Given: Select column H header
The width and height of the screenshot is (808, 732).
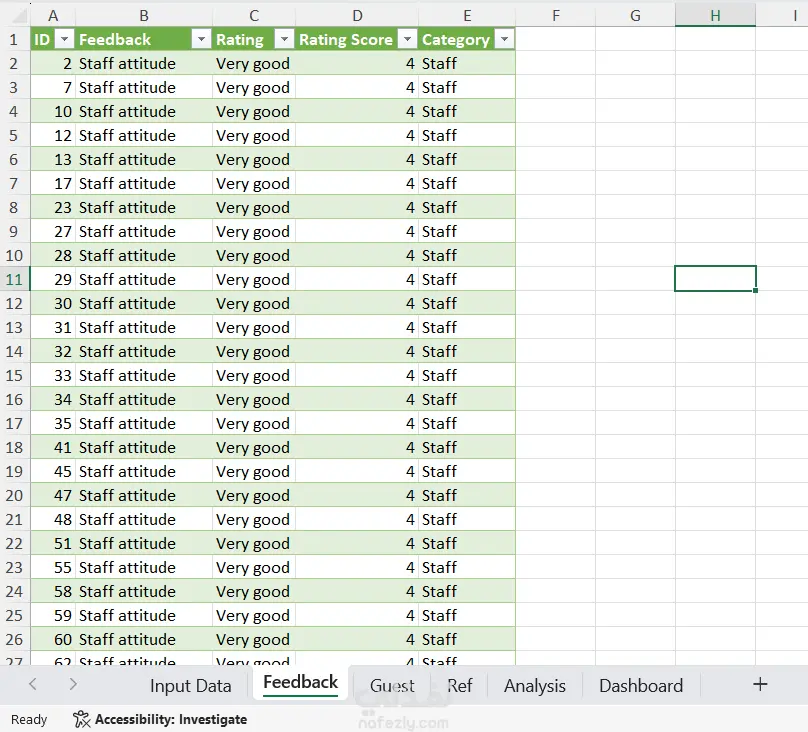Looking at the screenshot, I should tap(715, 16).
